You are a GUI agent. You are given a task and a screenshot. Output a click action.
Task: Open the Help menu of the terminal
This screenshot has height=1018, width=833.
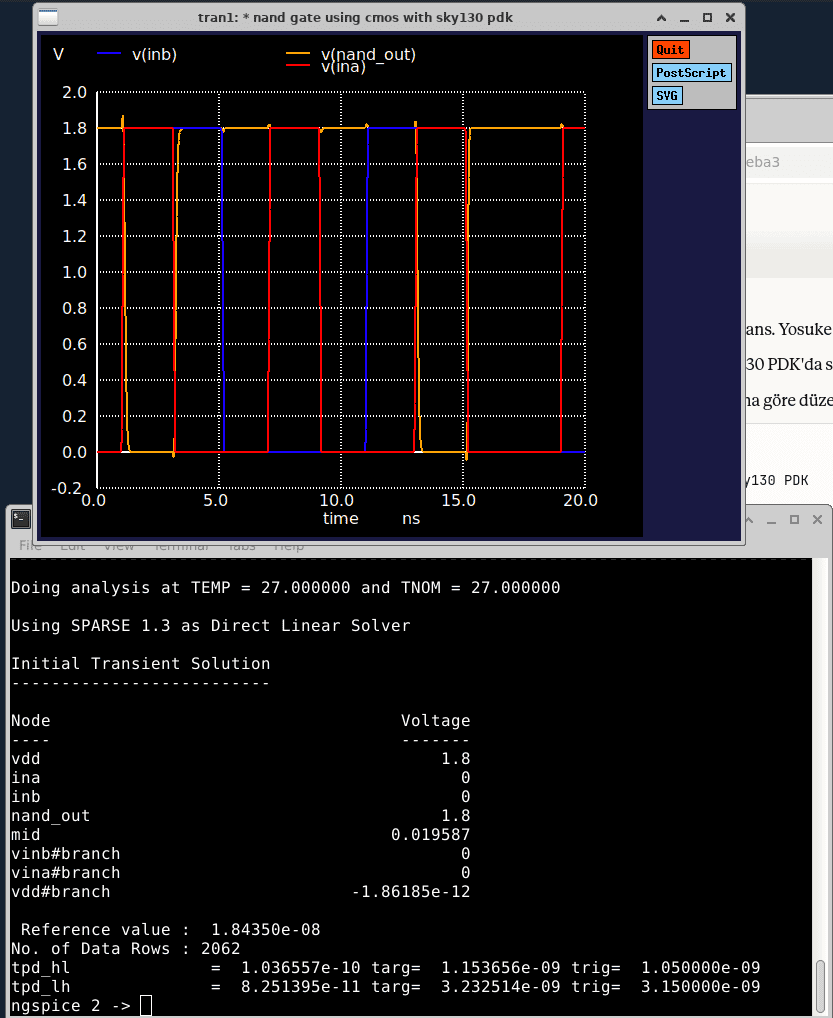click(289, 545)
